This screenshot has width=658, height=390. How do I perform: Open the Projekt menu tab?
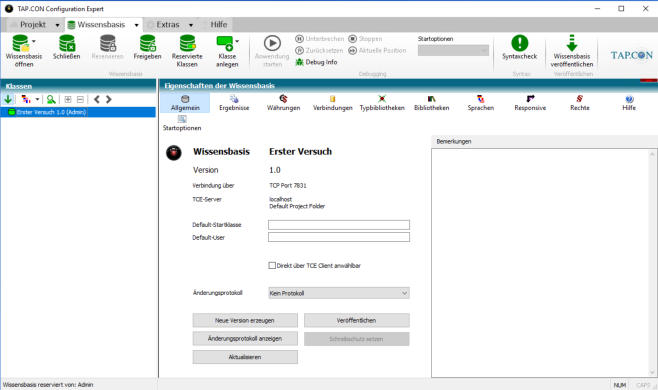click(32, 25)
